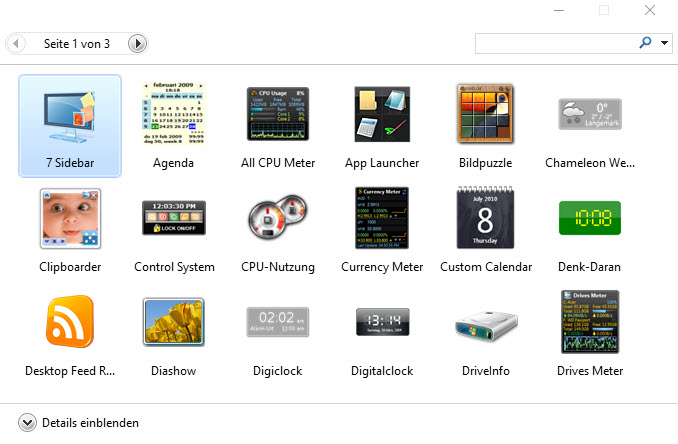Click the search magnifier icon
The height and width of the screenshot is (444, 678).
[645, 42]
